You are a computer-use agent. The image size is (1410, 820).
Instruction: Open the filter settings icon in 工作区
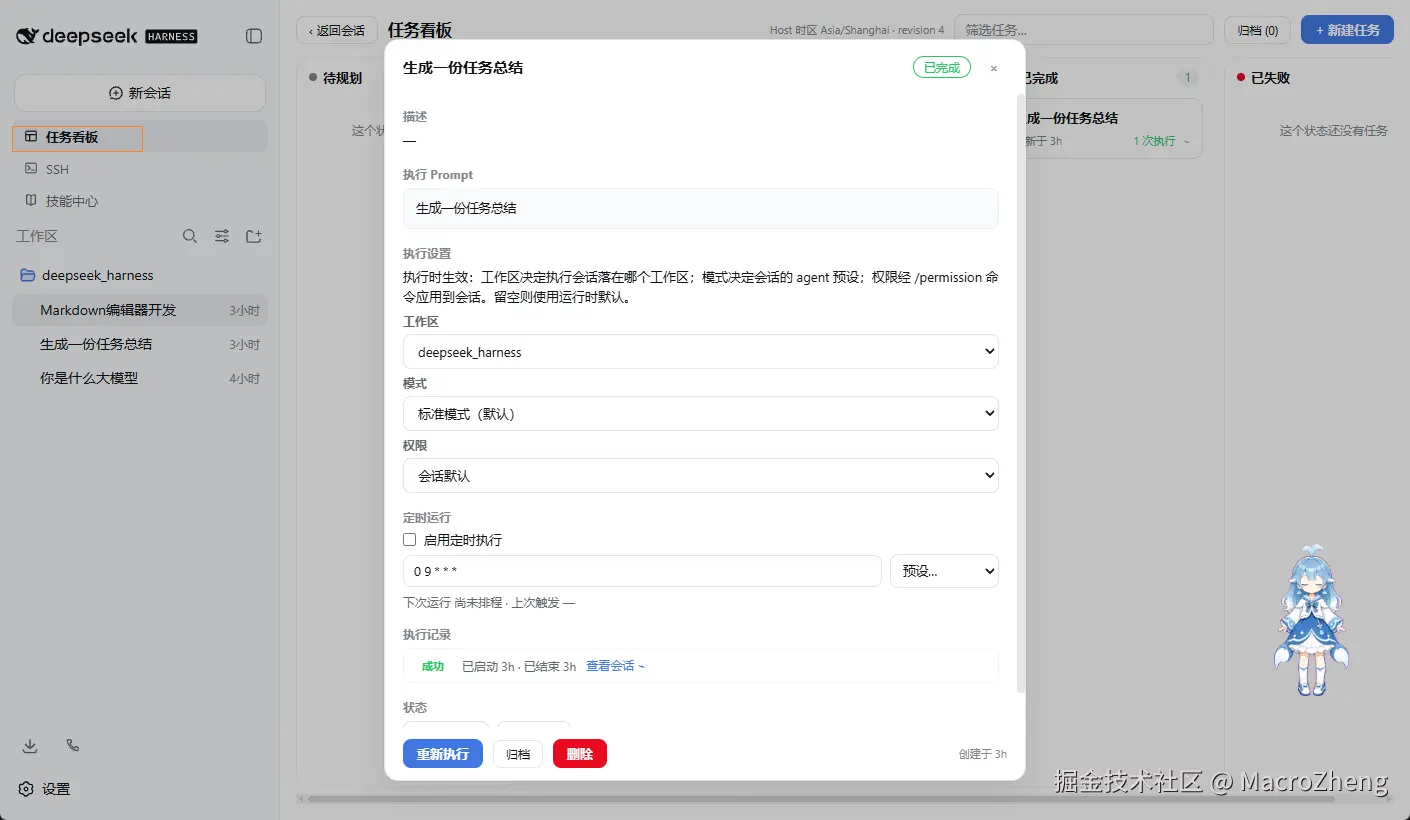click(222, 236)
